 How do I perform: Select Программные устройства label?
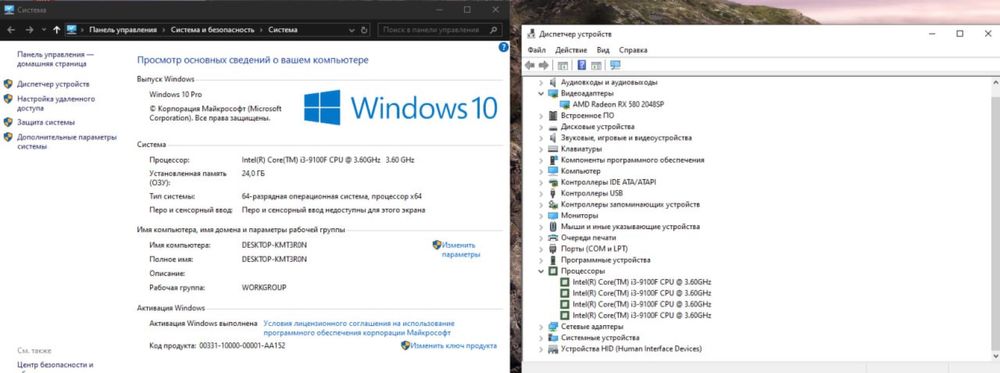point(605,260)
